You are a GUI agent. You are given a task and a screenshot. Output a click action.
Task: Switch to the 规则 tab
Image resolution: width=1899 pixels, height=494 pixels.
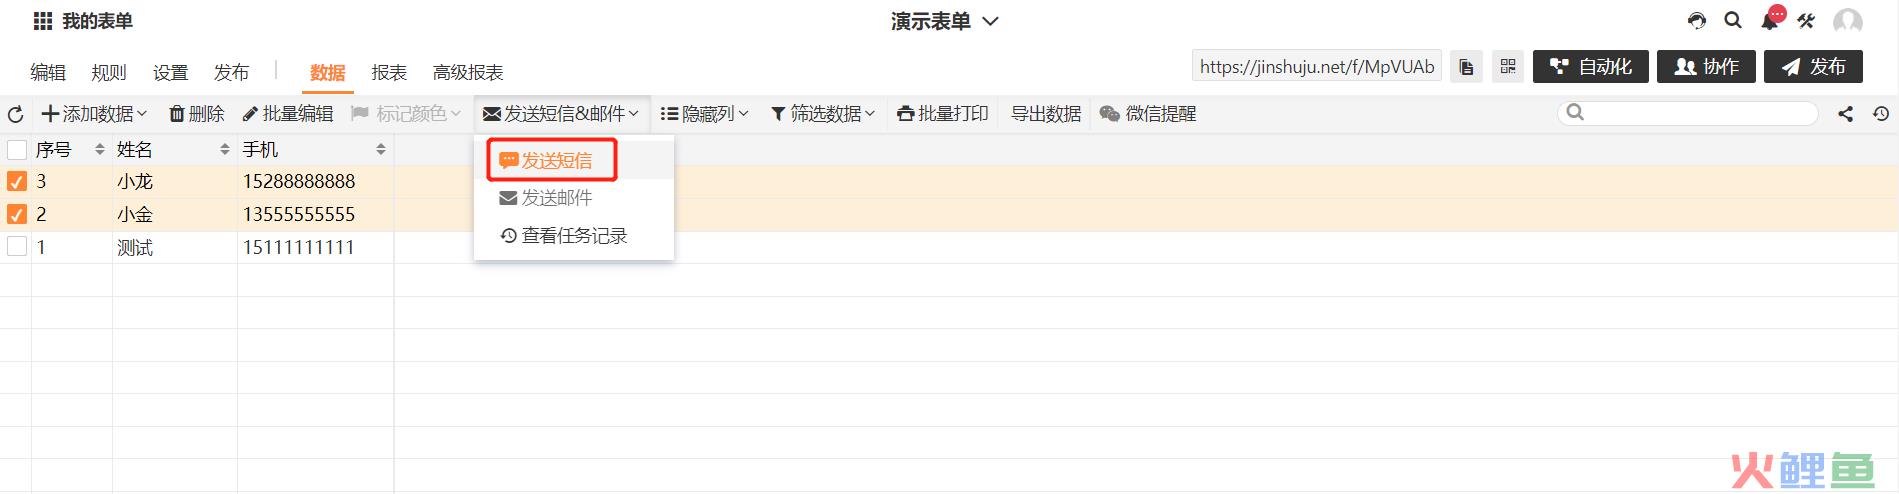109,73
